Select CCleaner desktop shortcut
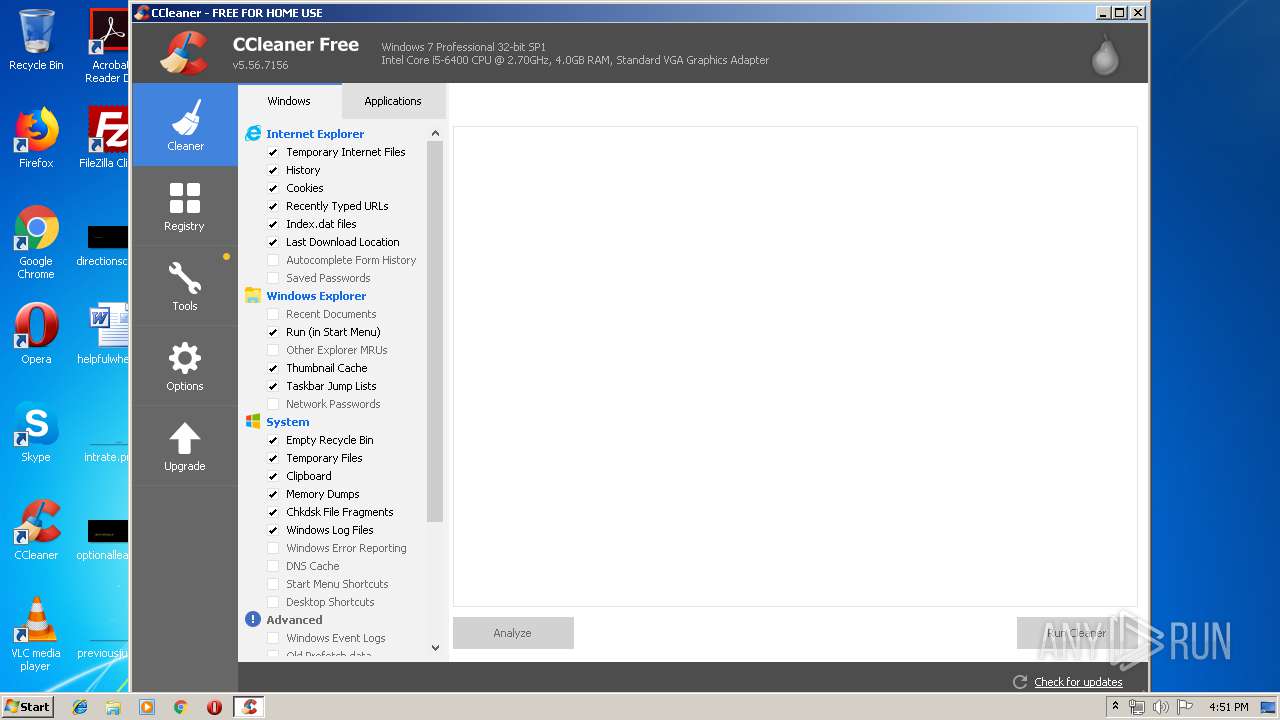The width and height of the screenshot is (1280, 720). [36, 530]
